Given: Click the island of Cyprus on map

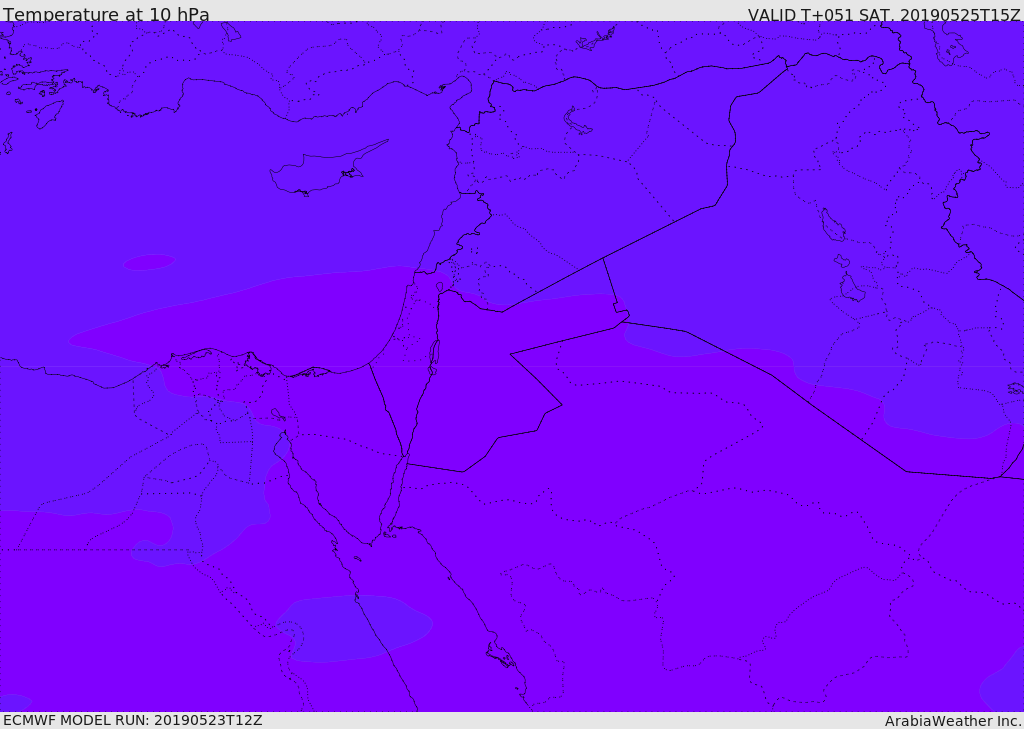Looking at the screenshot, I should (x=328, y=169).
